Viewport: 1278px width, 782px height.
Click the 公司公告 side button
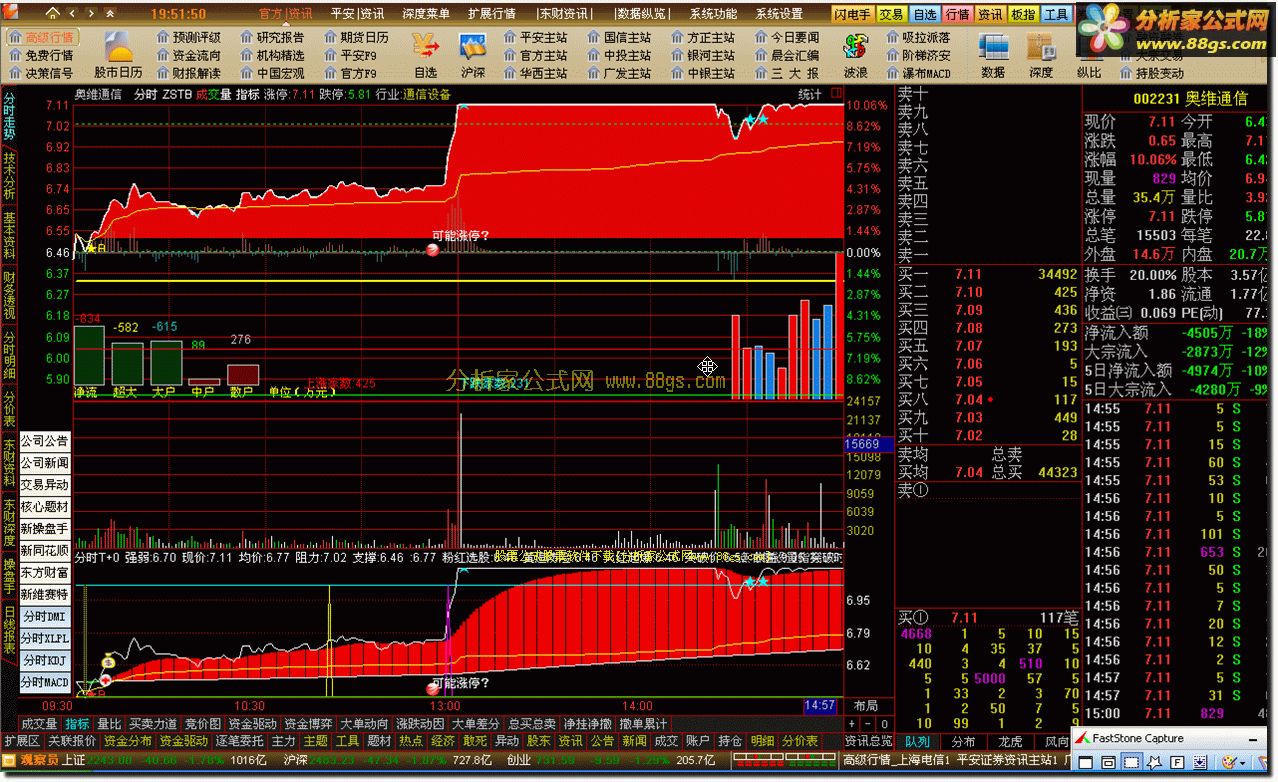tap(45, 441)
